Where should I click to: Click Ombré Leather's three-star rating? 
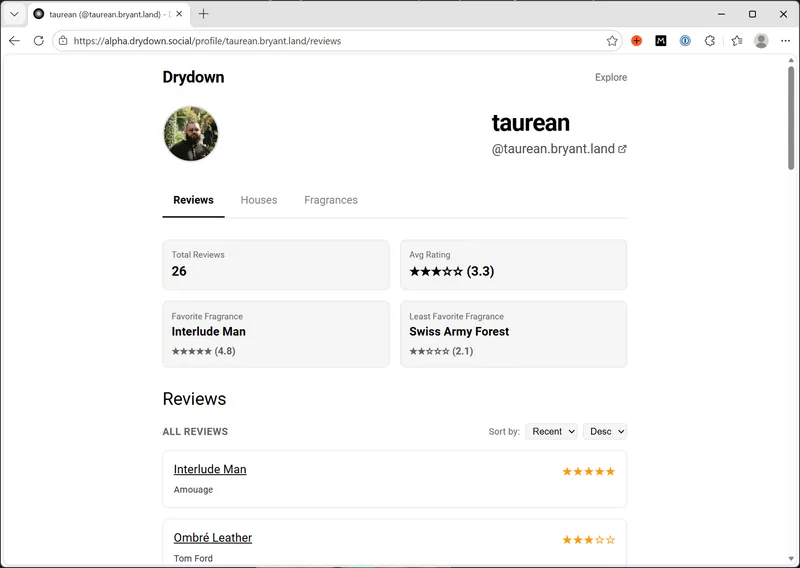(589, 540)
